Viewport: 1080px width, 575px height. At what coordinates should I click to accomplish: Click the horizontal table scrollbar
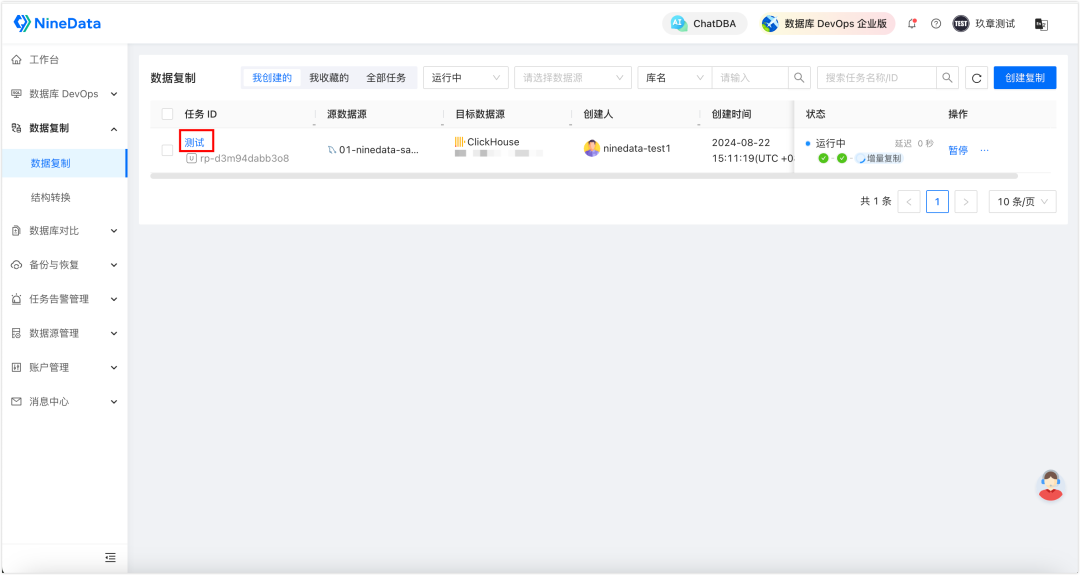(x=584, y=176)
